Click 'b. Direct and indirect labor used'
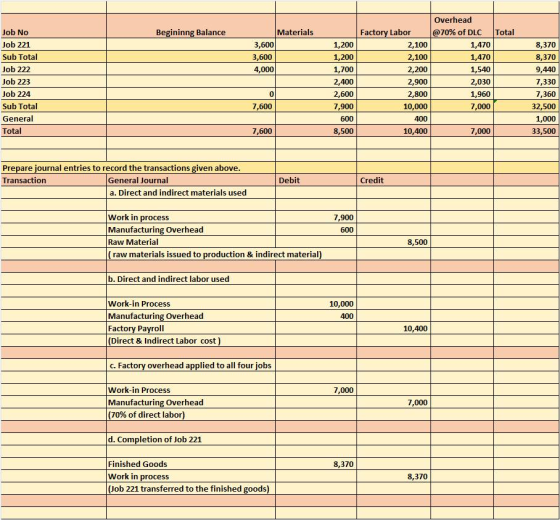Viewport: 560px width, 520px height. click(191, 279)
